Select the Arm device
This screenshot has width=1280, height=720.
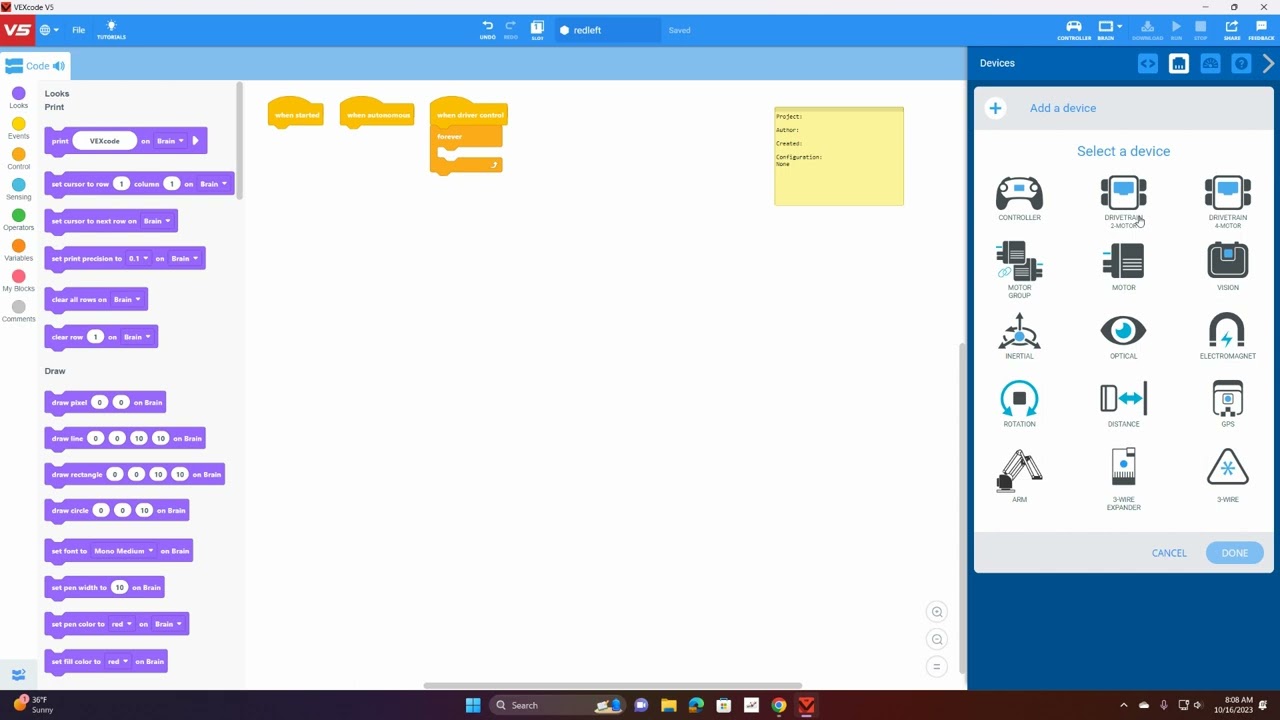[x=1019, y=476]
